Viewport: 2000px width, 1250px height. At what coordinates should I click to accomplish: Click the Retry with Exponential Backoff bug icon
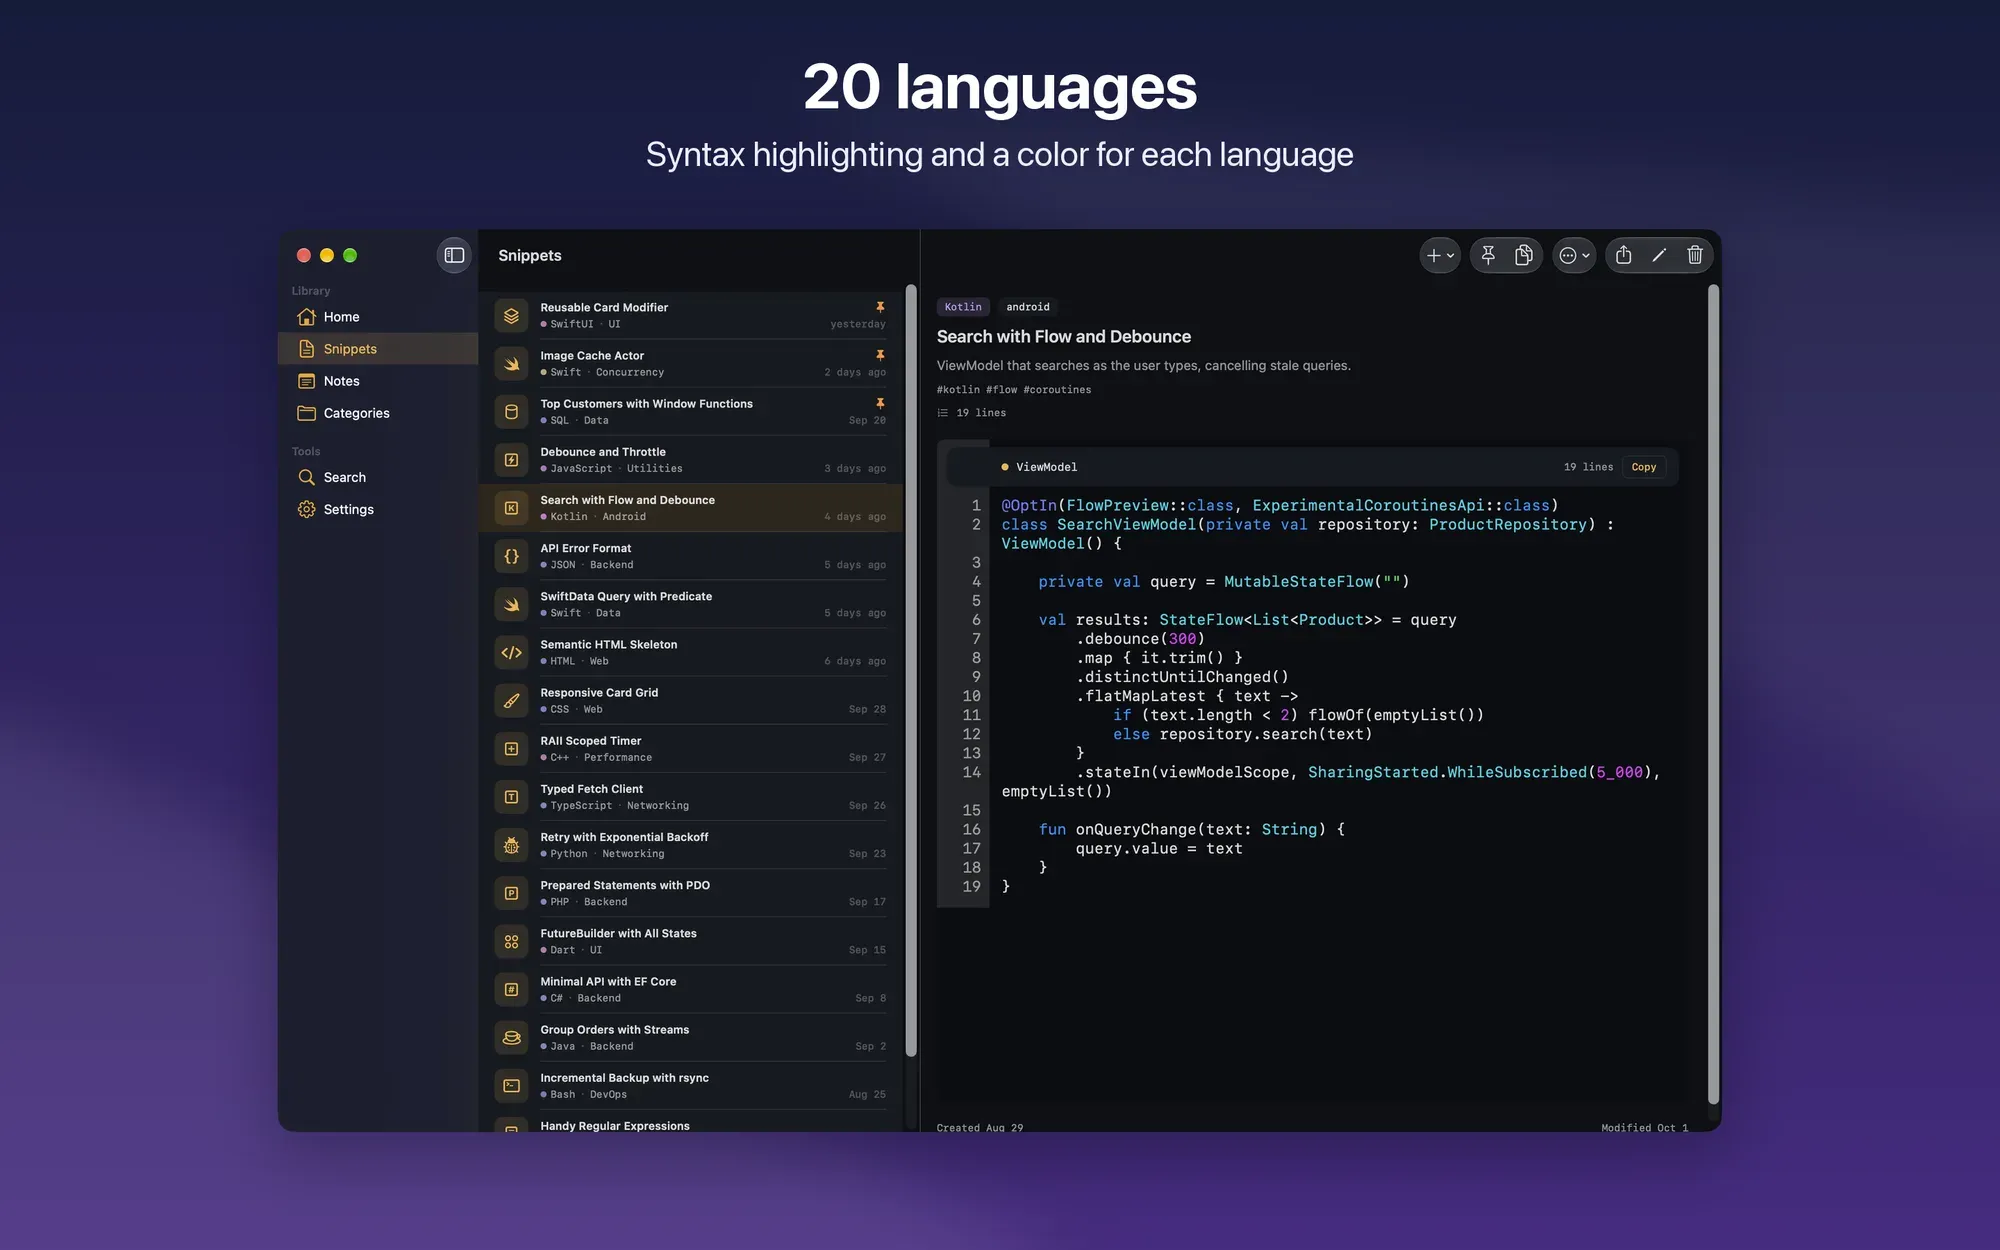[511, 845]
